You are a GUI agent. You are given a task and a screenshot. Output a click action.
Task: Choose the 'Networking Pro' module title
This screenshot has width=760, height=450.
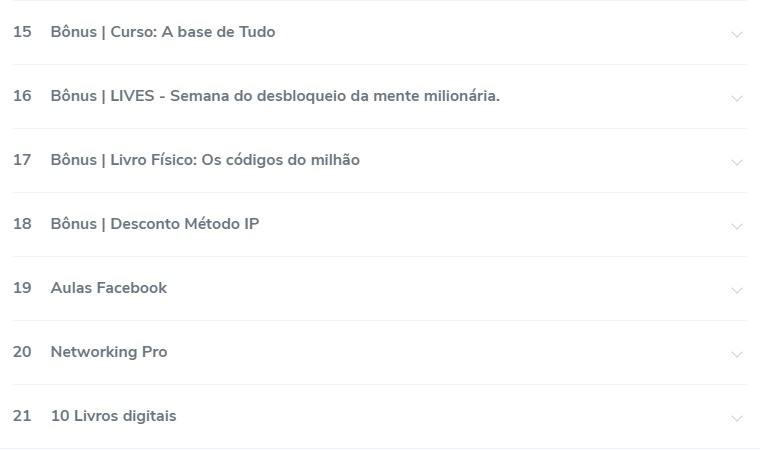[x=109, y=352]
